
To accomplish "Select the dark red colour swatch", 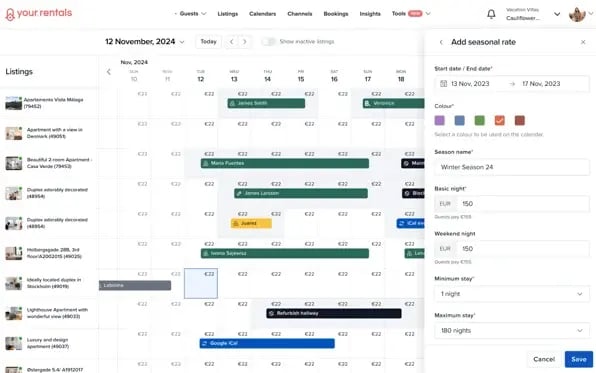I will [520, 121].
